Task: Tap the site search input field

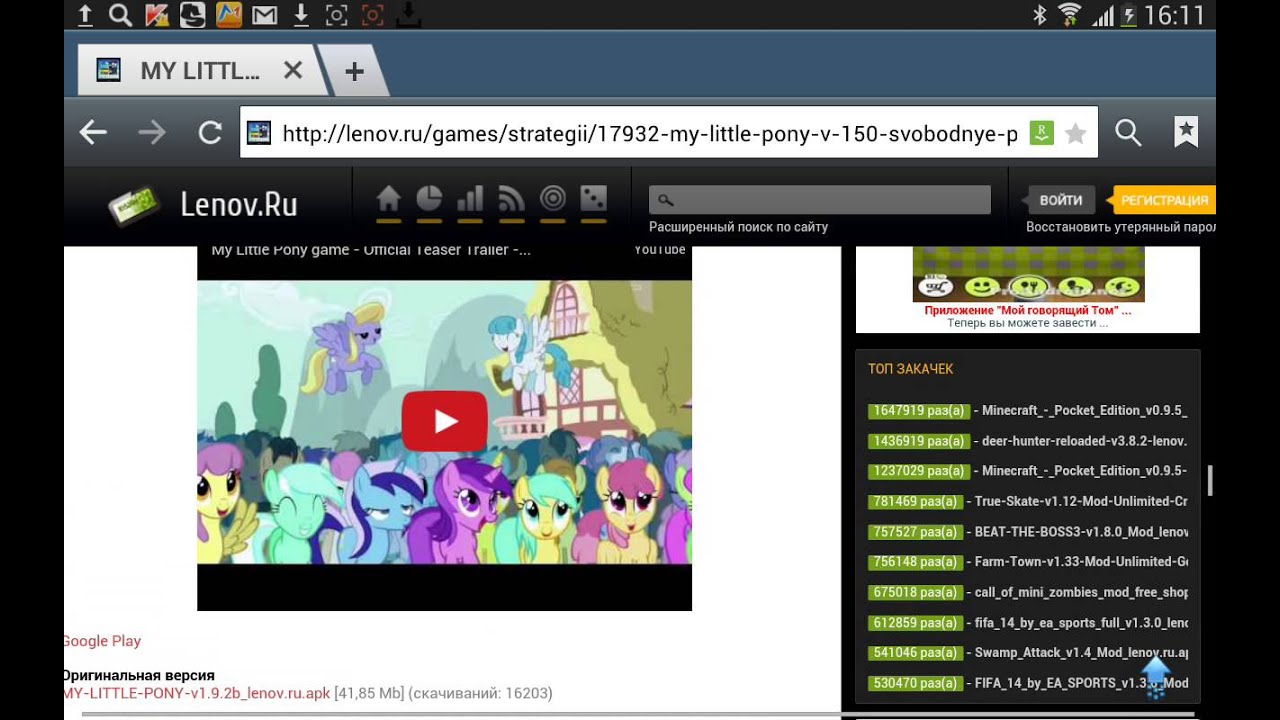Action: [x=820, y=200]
